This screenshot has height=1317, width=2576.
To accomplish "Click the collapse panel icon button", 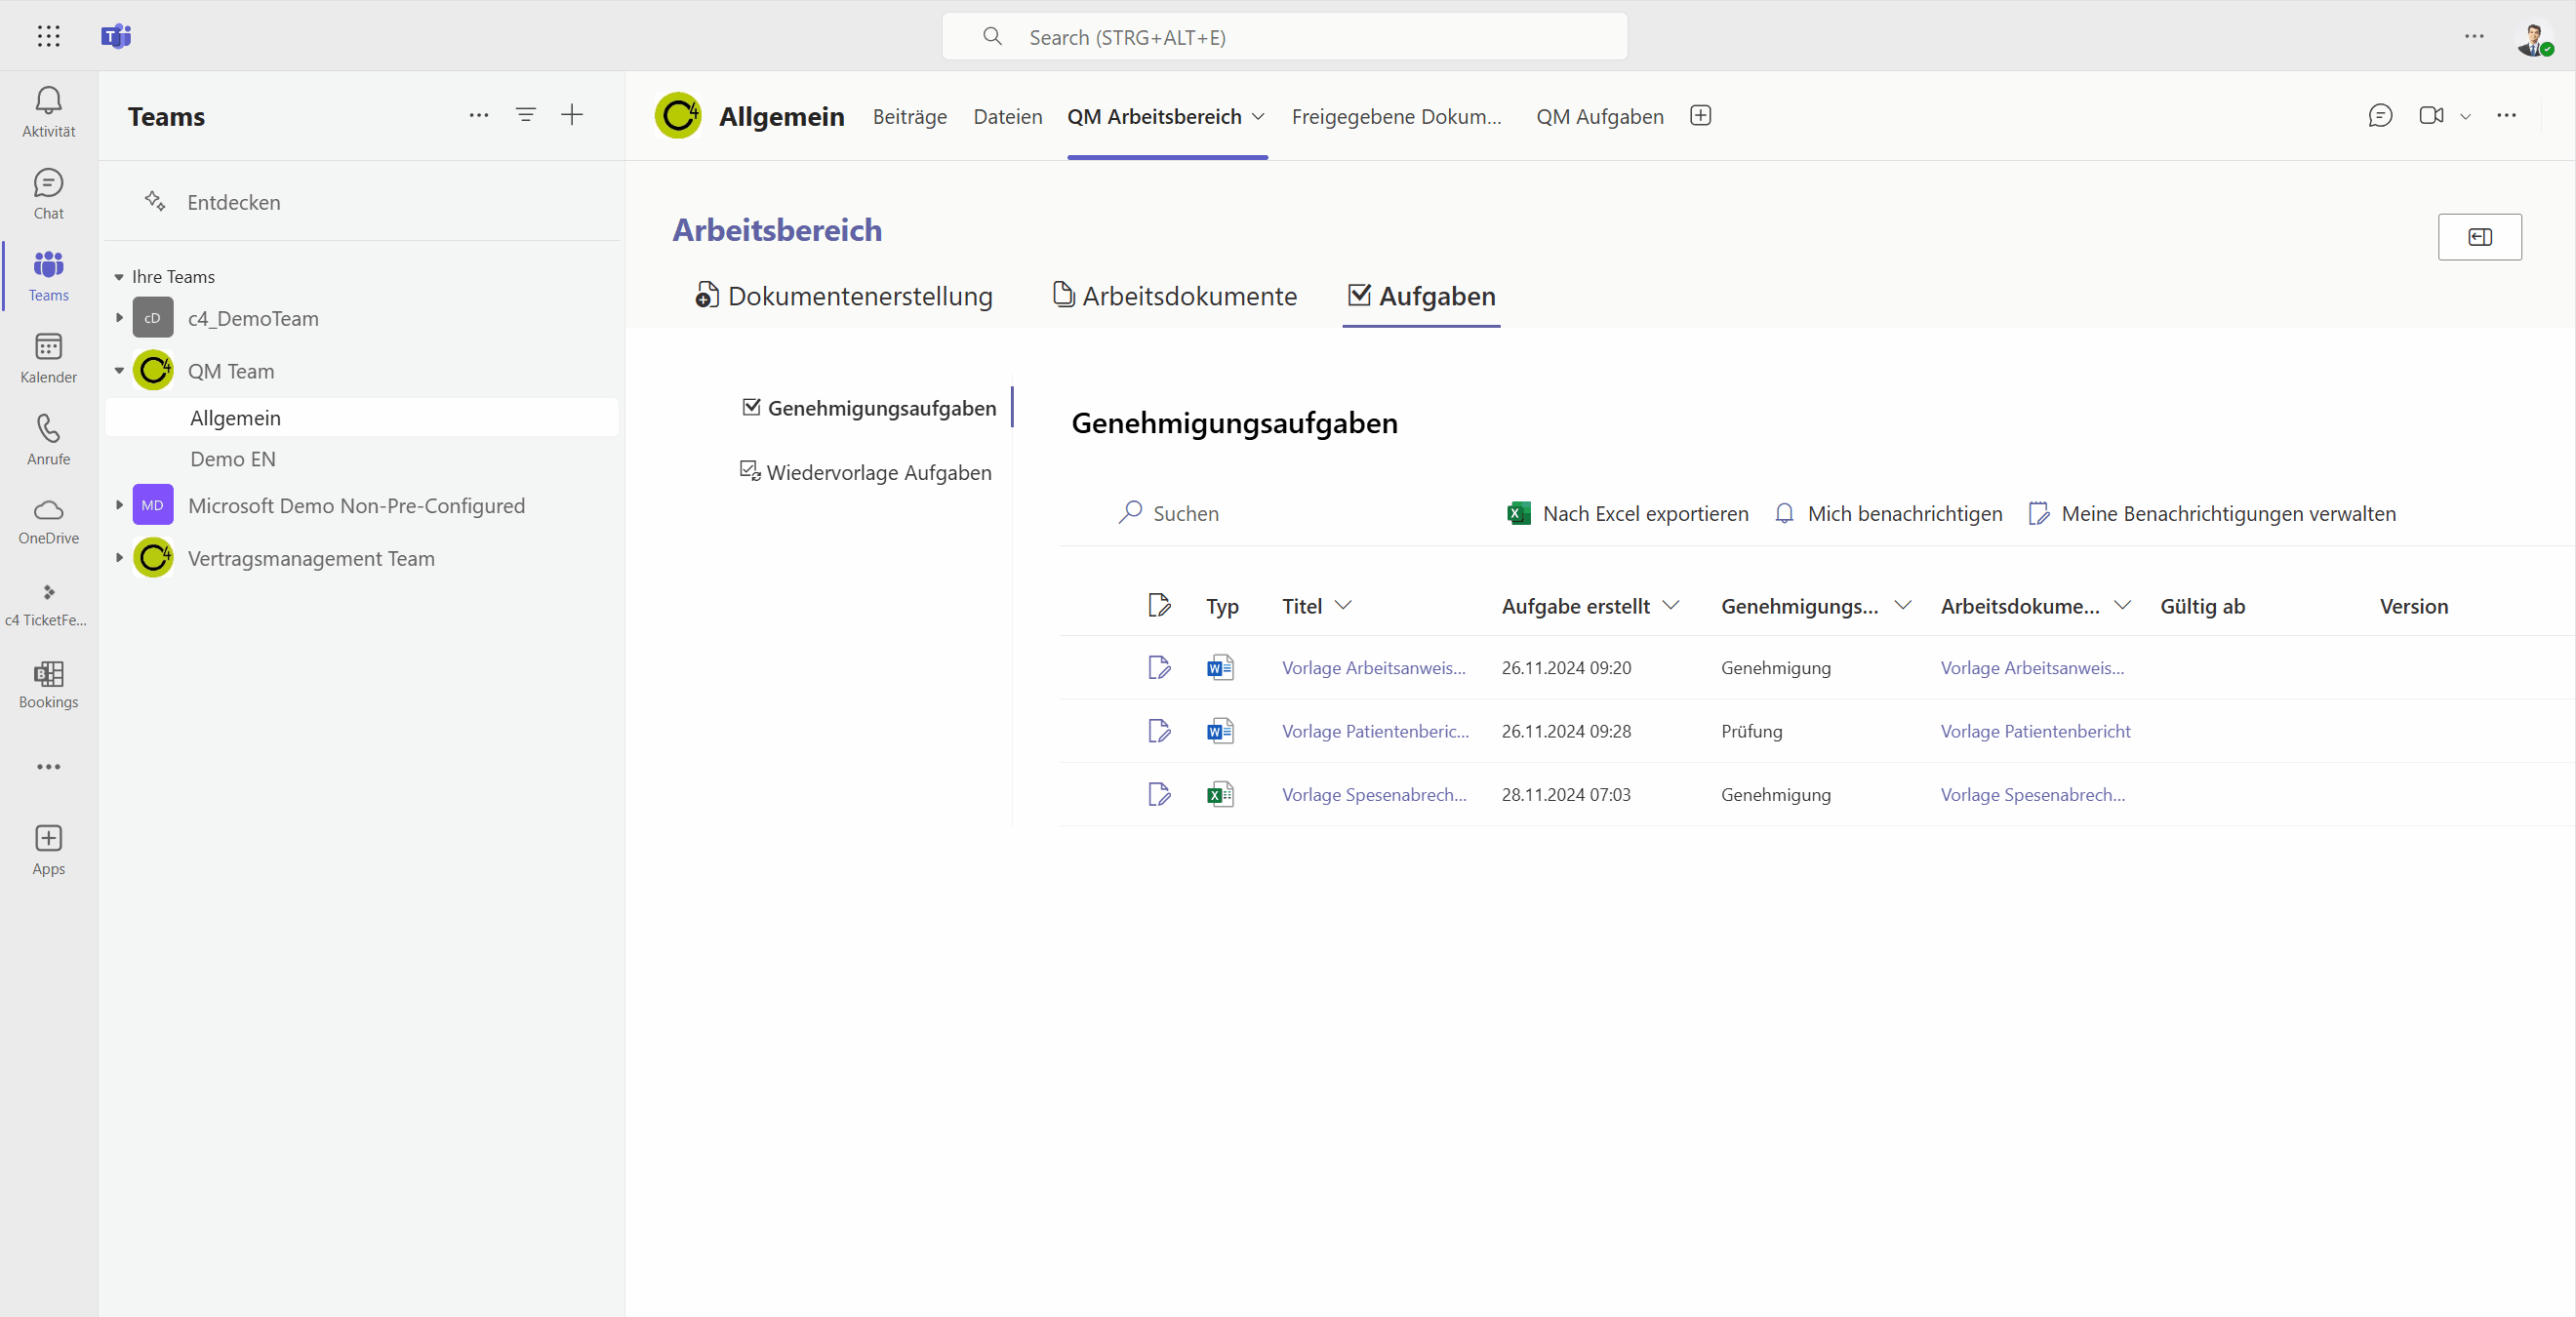I will click(x=2479, y=237).
